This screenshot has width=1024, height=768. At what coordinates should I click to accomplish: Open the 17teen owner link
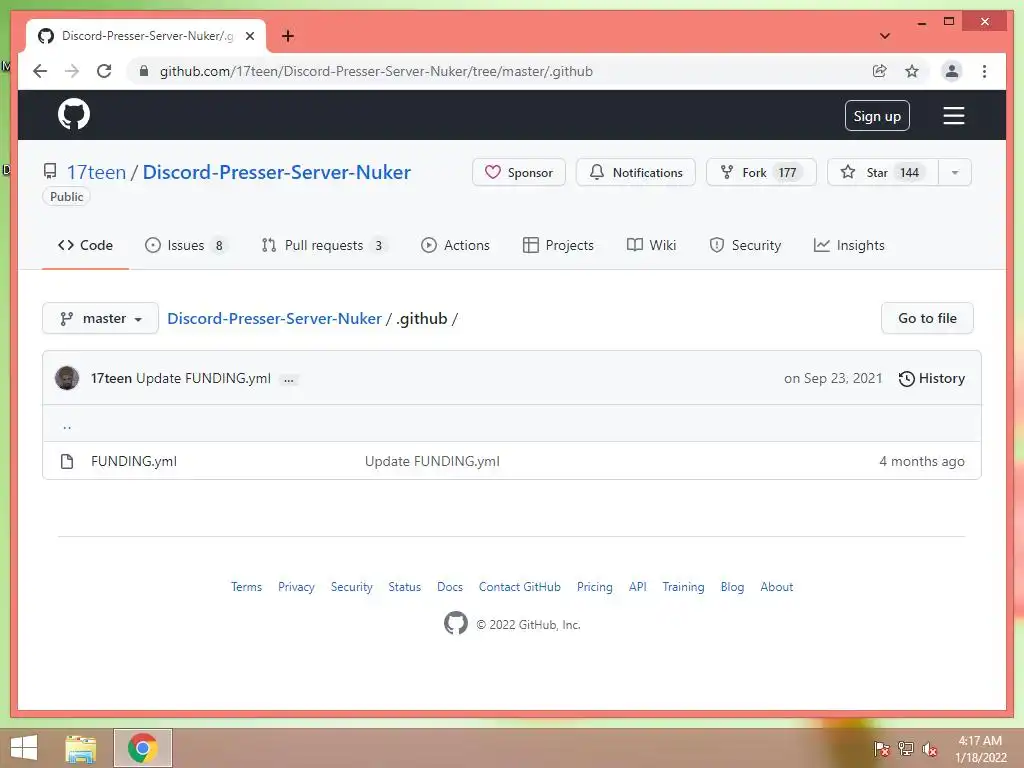pyautogui.click(x=96, y=172)
